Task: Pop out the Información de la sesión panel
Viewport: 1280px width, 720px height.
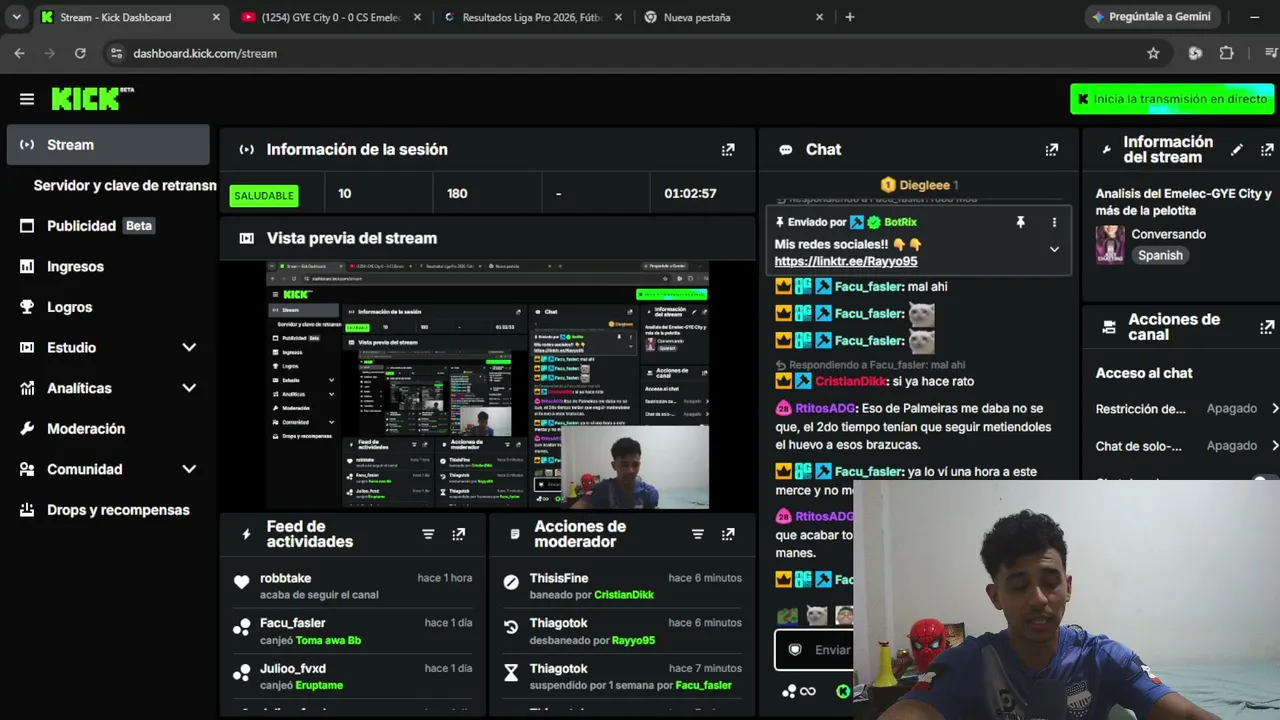Action: click(x=728, y=150)
